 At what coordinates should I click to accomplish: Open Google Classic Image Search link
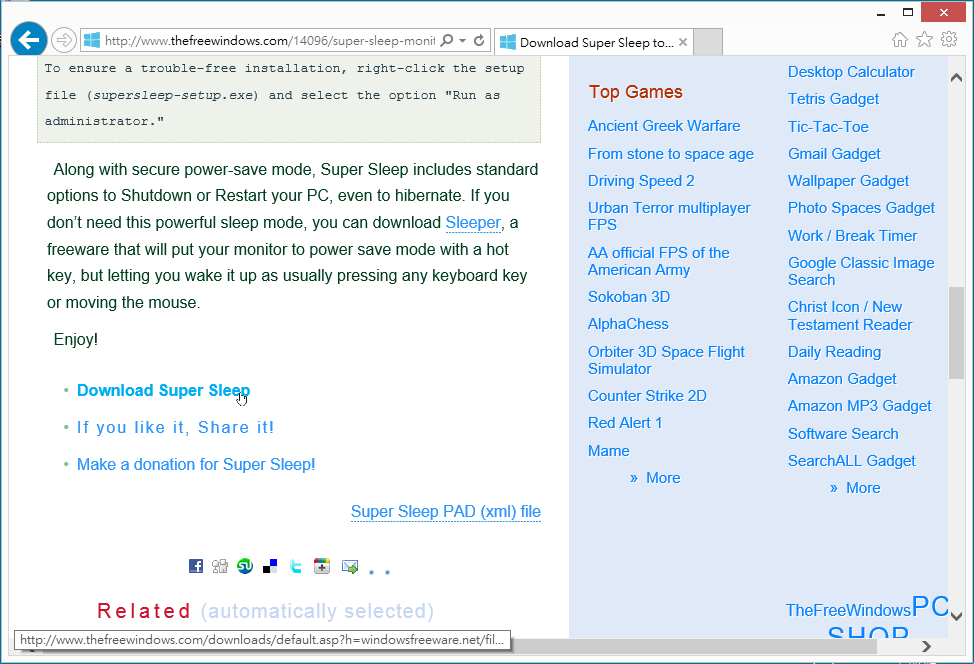pyautogui.click(x=861, y=271)
